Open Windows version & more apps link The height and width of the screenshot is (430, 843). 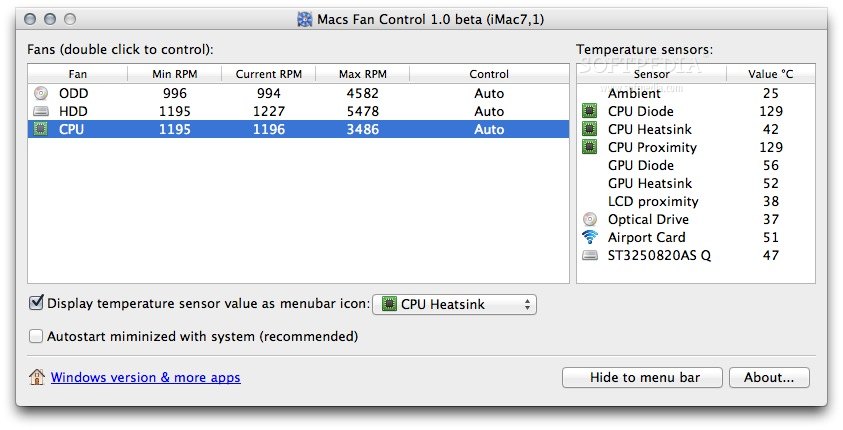tap(146, 377)
